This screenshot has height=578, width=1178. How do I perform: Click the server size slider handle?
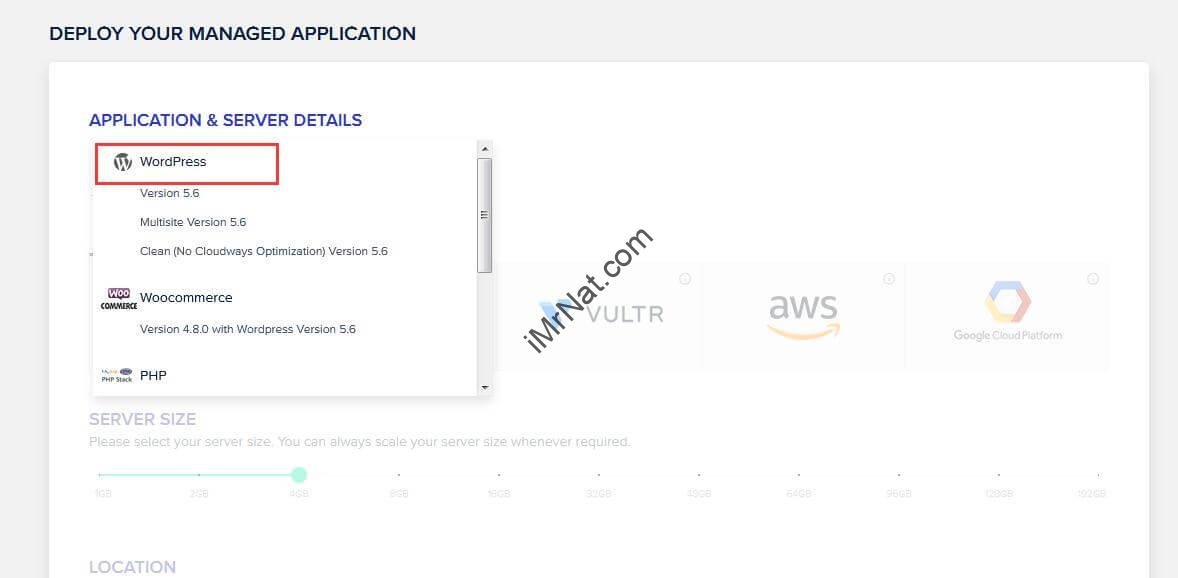(x=299, y=474)
